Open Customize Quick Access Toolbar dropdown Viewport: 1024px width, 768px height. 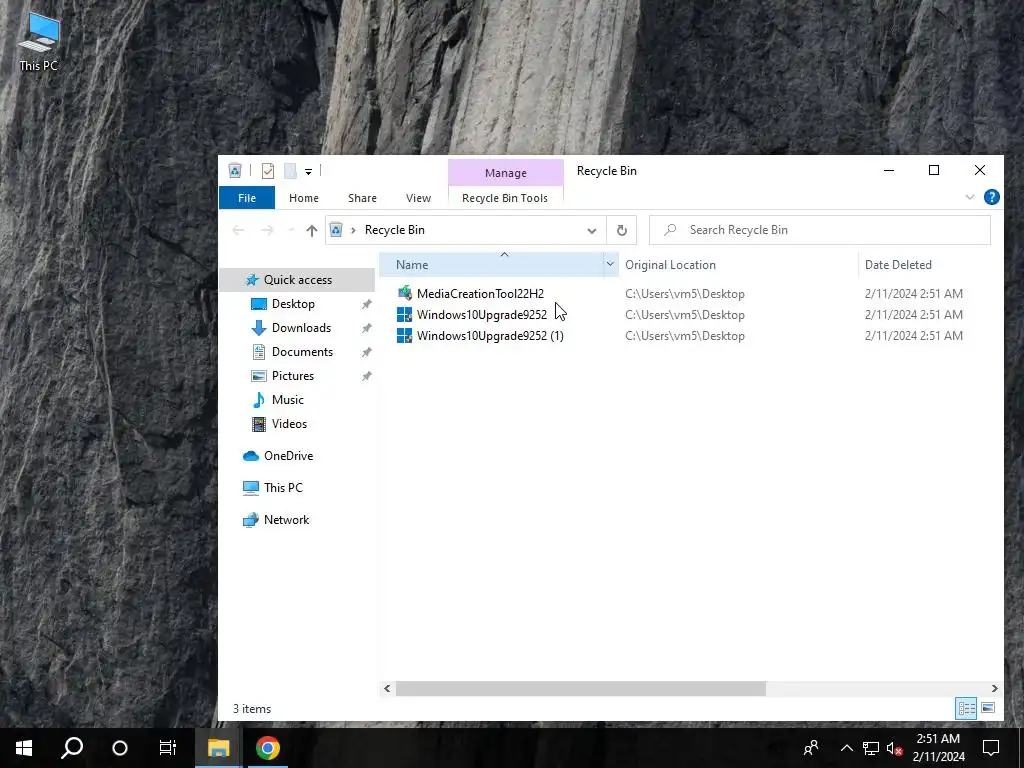[x=308, y=172]
